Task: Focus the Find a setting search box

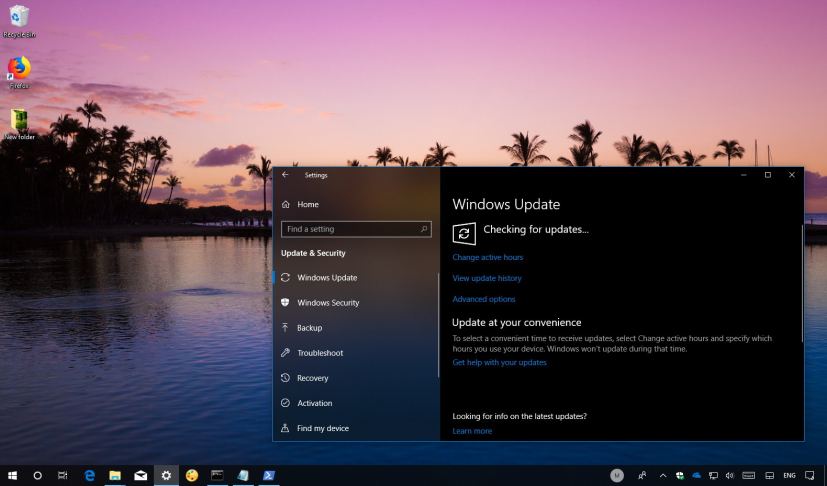Action: [x=356, y=229]
